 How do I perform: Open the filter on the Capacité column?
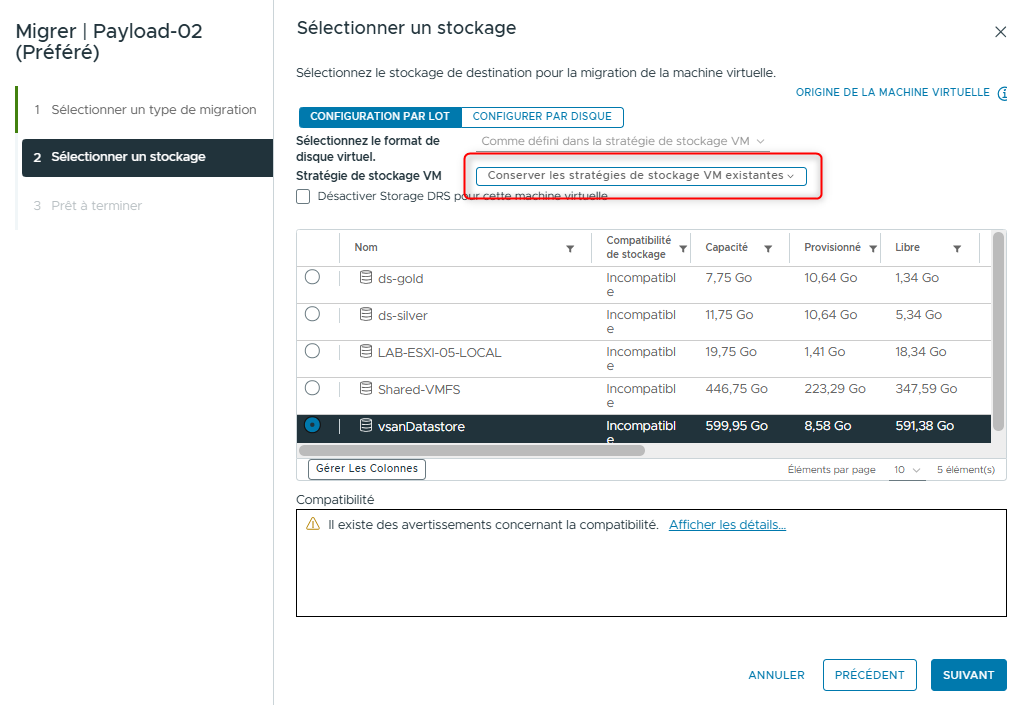click(x=768, y=247)
